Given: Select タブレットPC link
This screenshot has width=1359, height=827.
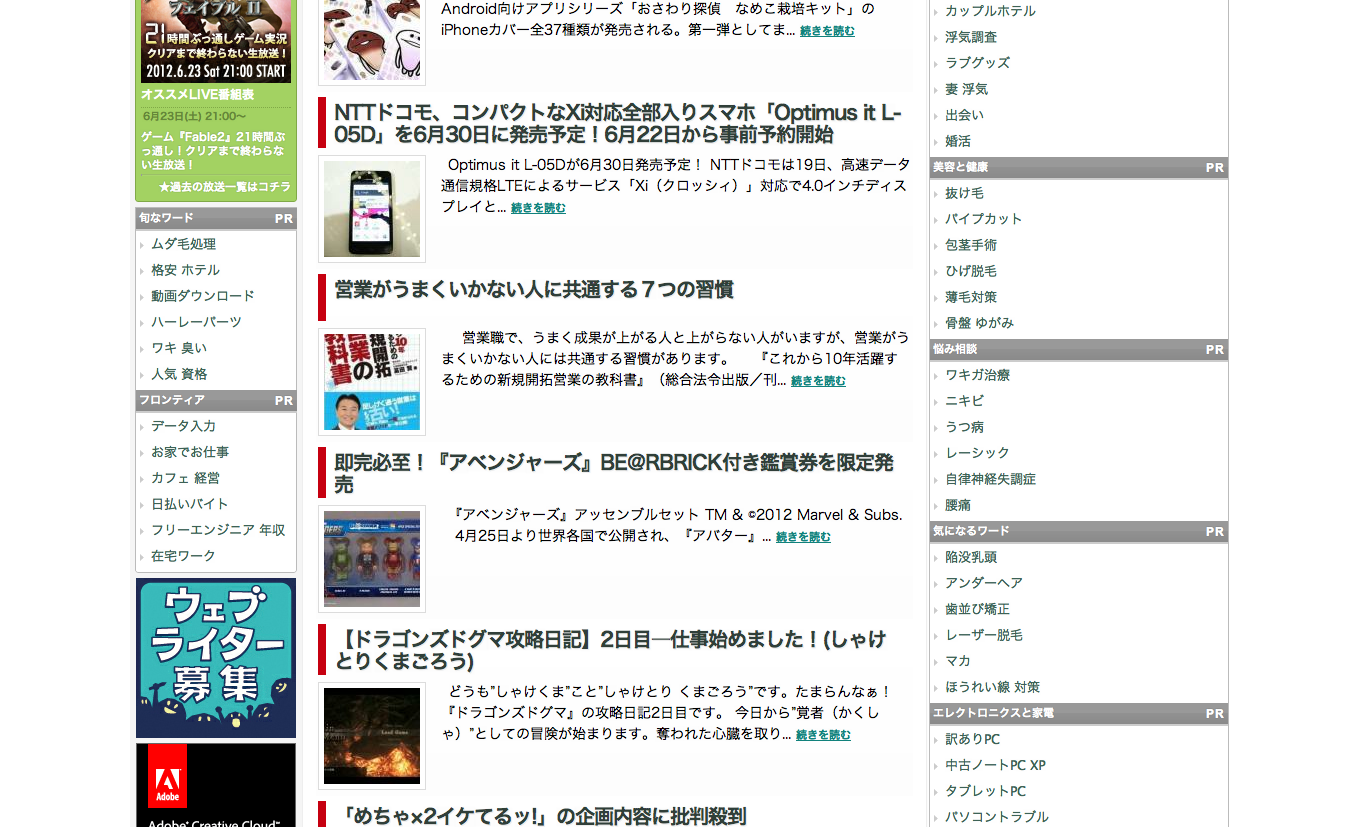Looking at the screenshot, I should (985, 791).
